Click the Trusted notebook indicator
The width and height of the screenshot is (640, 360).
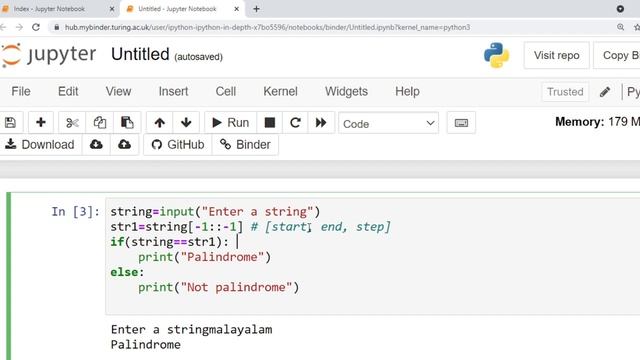tap(565, 92)
